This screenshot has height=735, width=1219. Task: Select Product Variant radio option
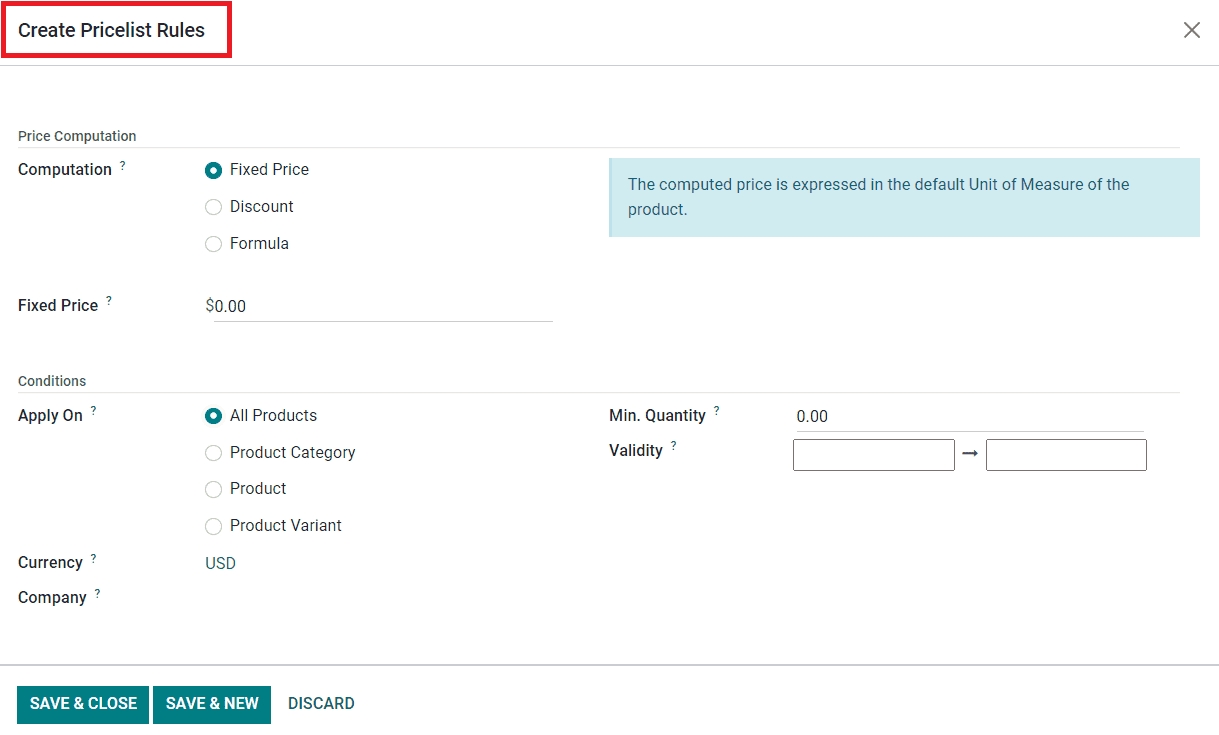213,526
